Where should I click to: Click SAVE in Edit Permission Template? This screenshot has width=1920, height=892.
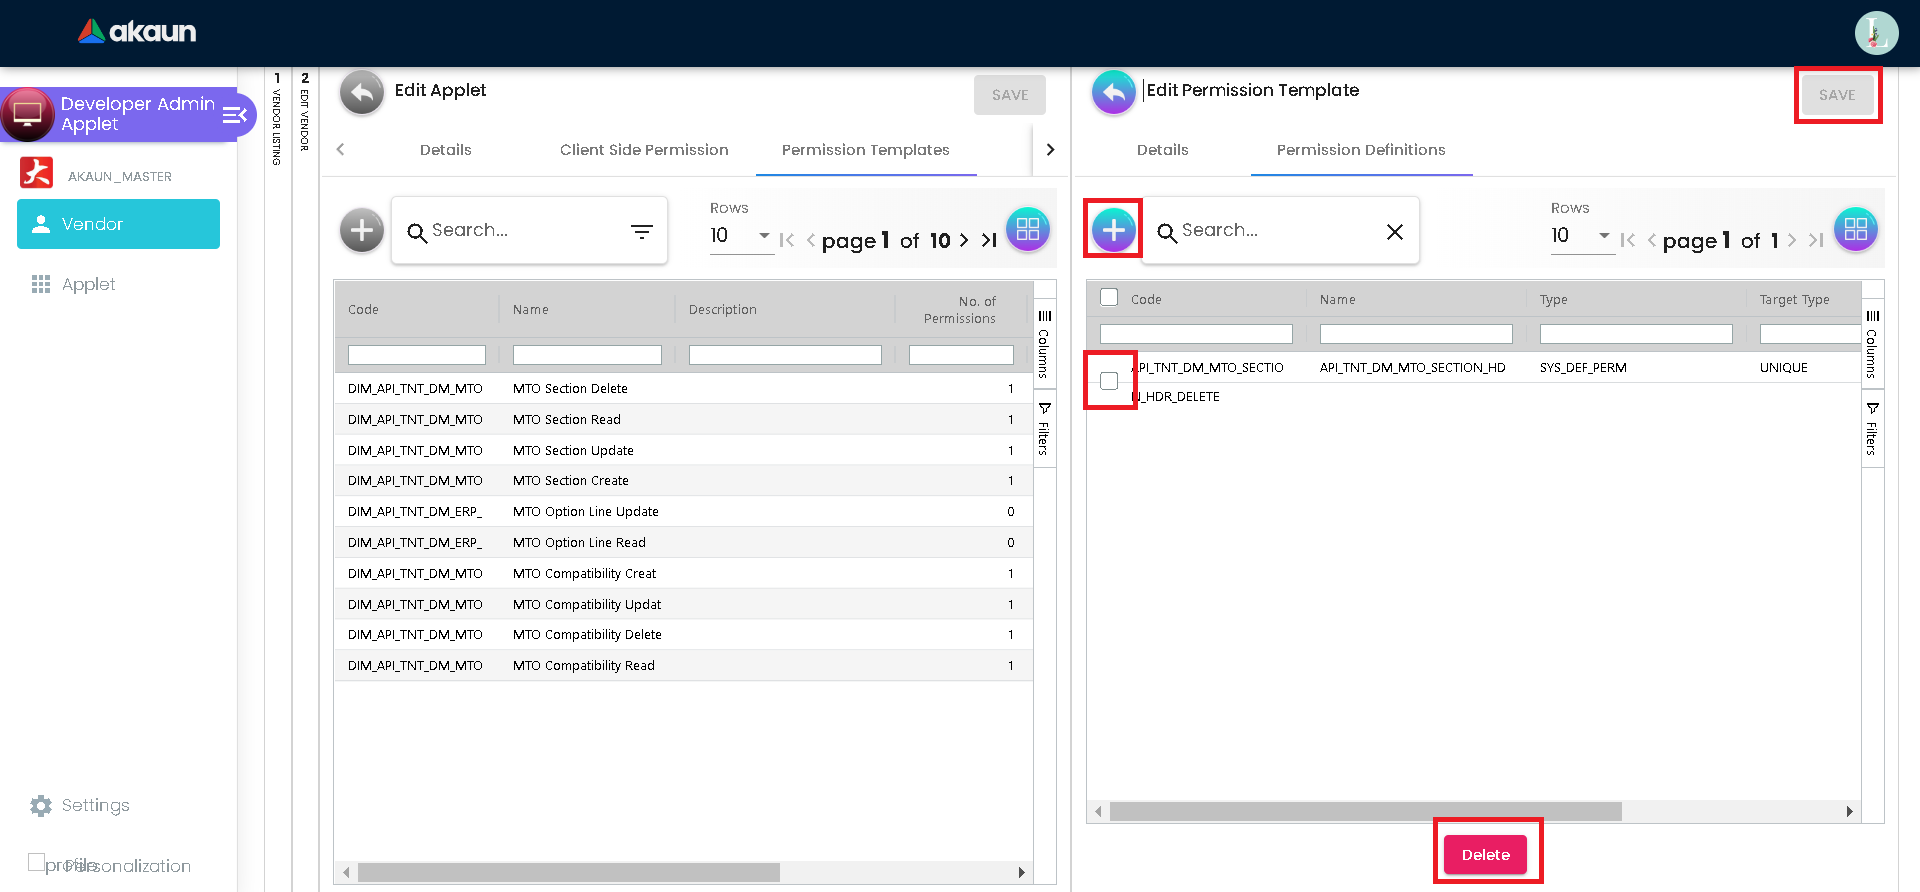1836,95
